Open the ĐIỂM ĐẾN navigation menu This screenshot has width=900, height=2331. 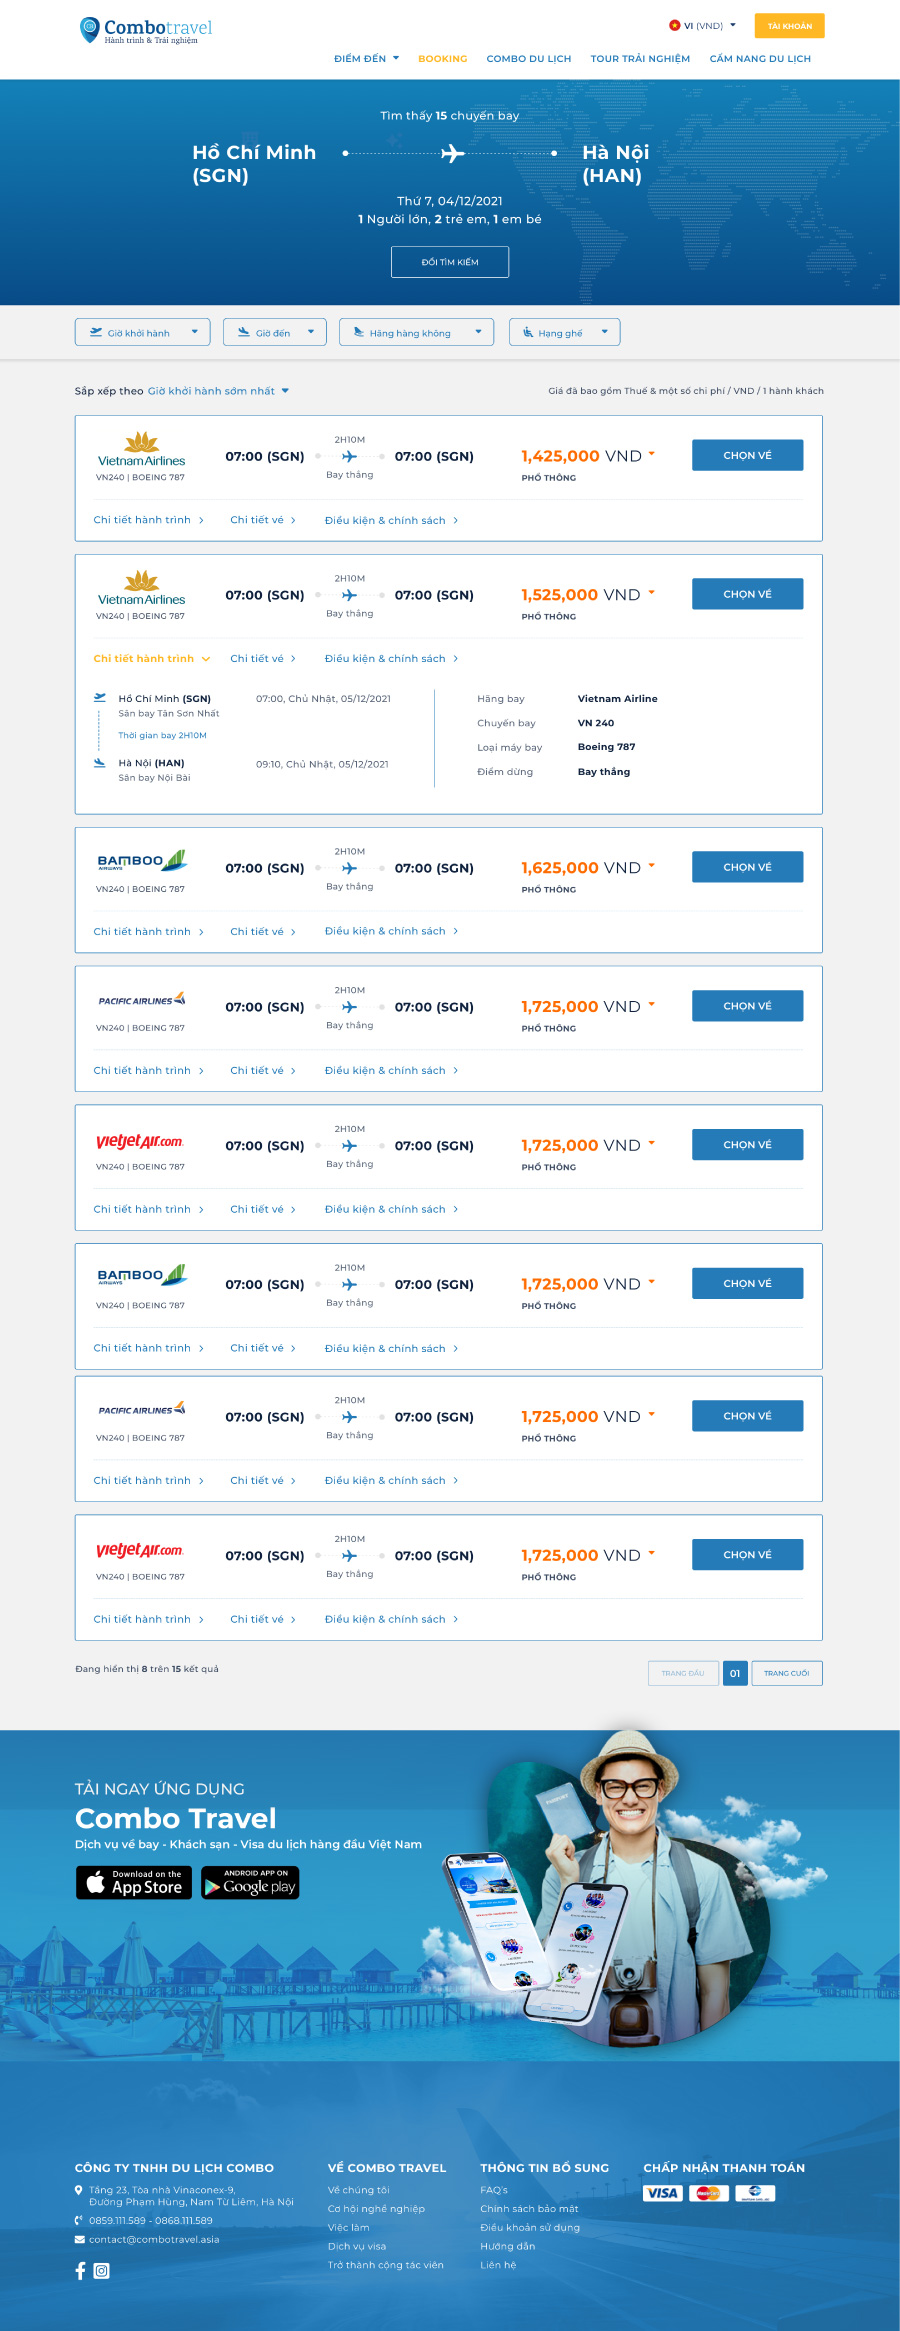(366, 59)
